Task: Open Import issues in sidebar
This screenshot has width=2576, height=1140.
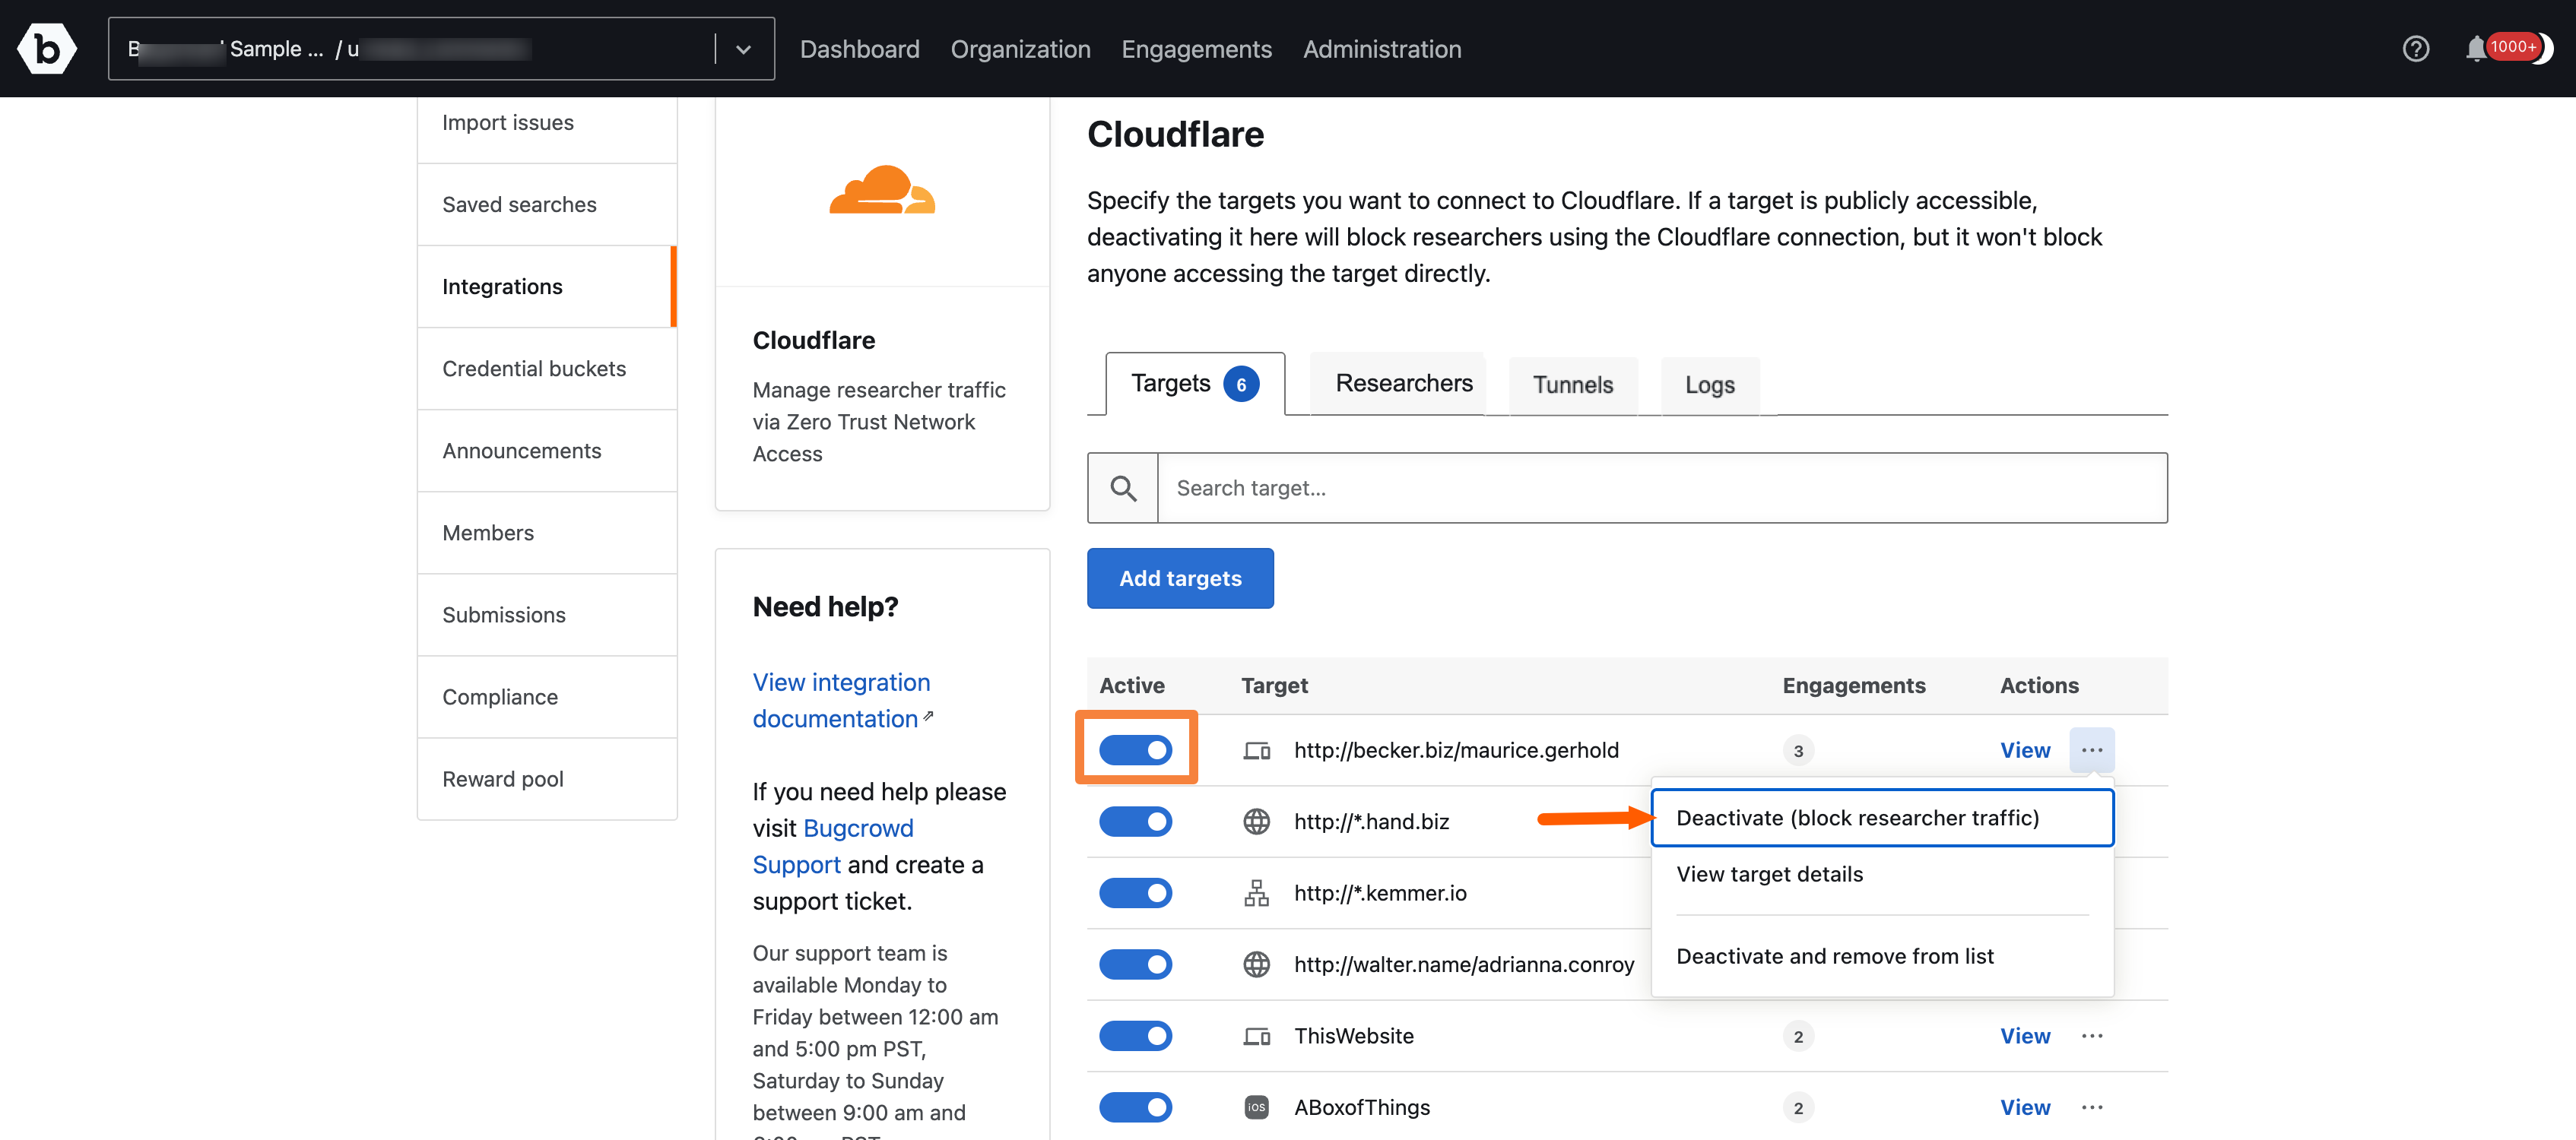Action: (x=547, y=122)
